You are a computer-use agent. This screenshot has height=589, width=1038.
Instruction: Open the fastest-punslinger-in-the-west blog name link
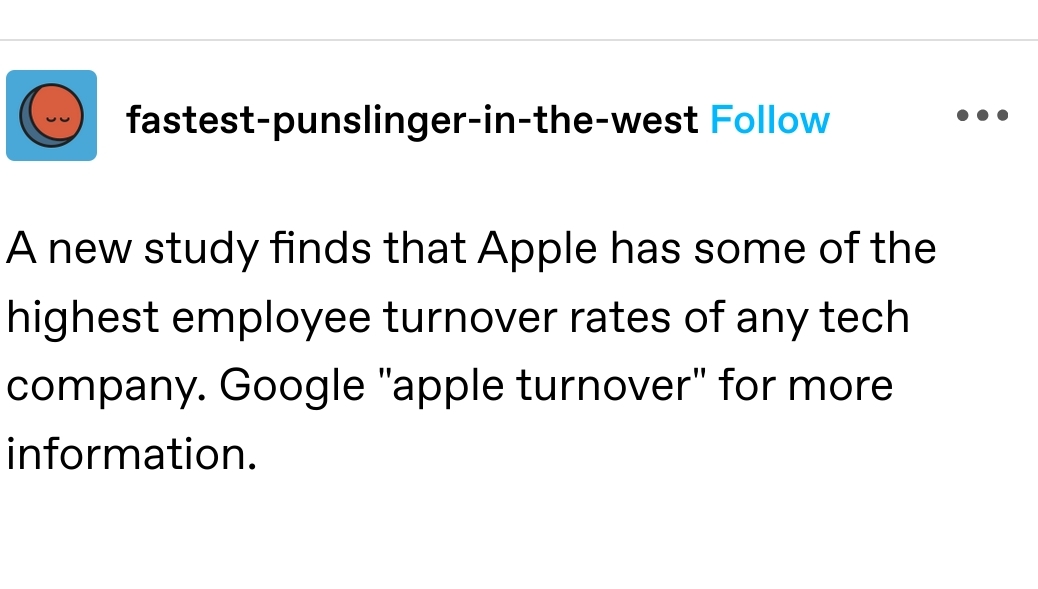(412, 120)
